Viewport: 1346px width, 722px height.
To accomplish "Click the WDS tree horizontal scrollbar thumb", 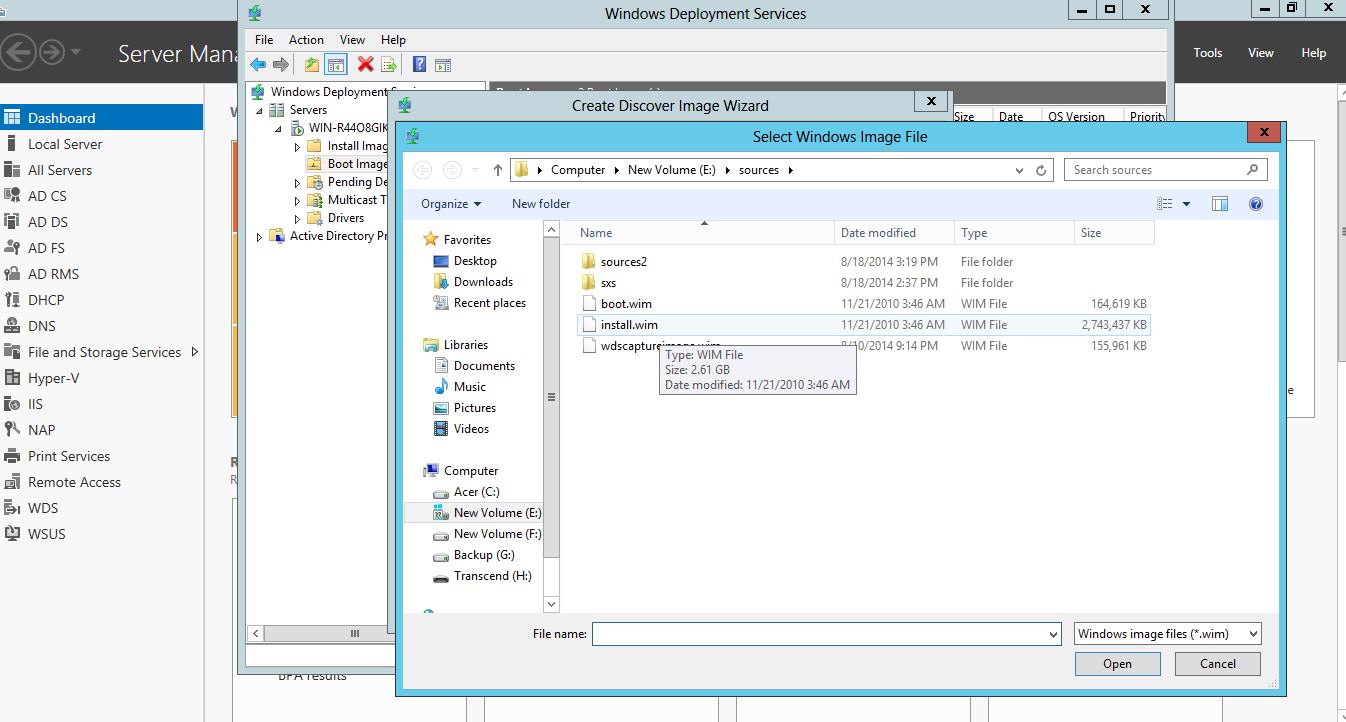I will point(353,633).
